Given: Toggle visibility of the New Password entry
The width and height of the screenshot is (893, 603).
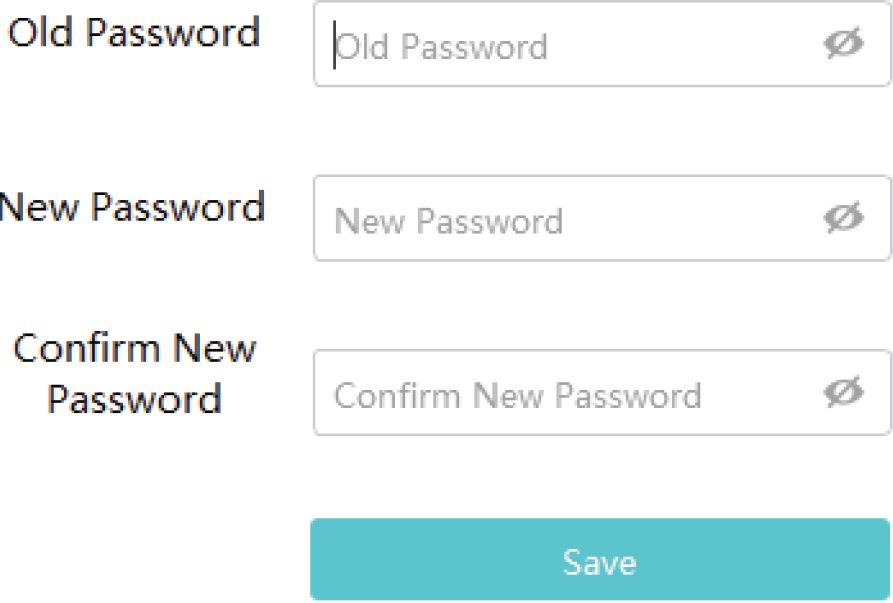Looking at the screenshot, I should pos(843,219).
